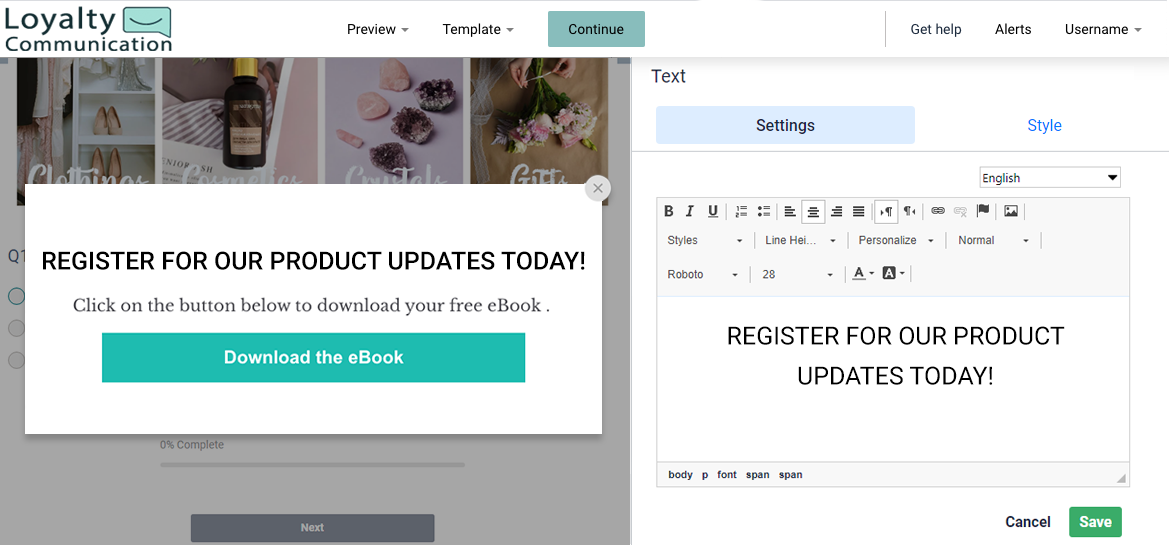Set left-to-right text direction
This screenshot has width=1169, height=545.
pos(886,212)
